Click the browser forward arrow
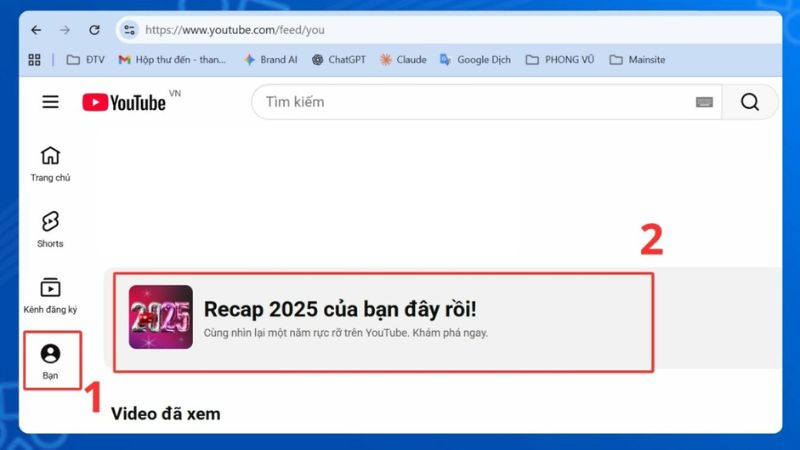 (x=65, y=30)
